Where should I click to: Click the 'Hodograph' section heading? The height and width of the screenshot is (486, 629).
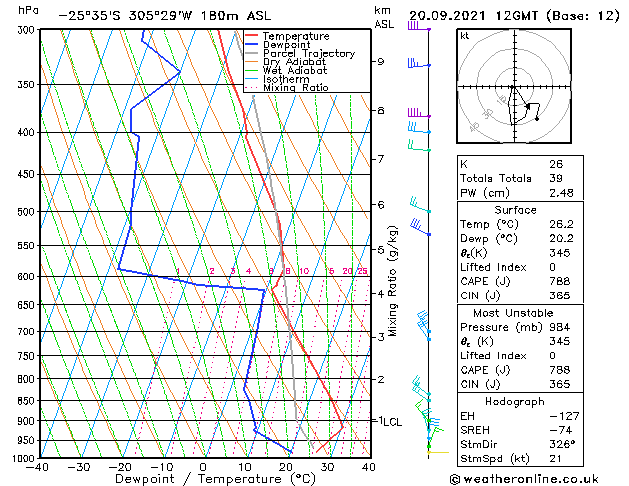point(515,401)
